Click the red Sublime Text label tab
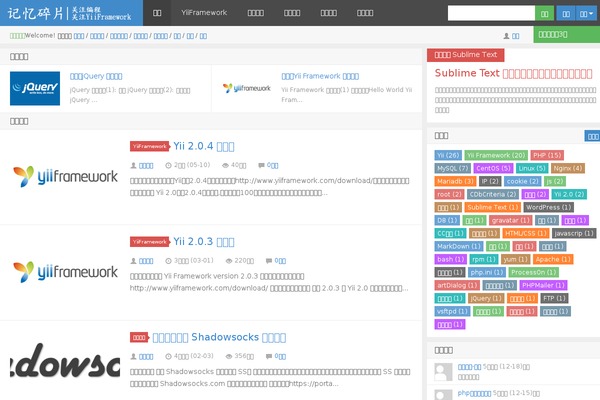600x400 pixels. click(466, 55)
